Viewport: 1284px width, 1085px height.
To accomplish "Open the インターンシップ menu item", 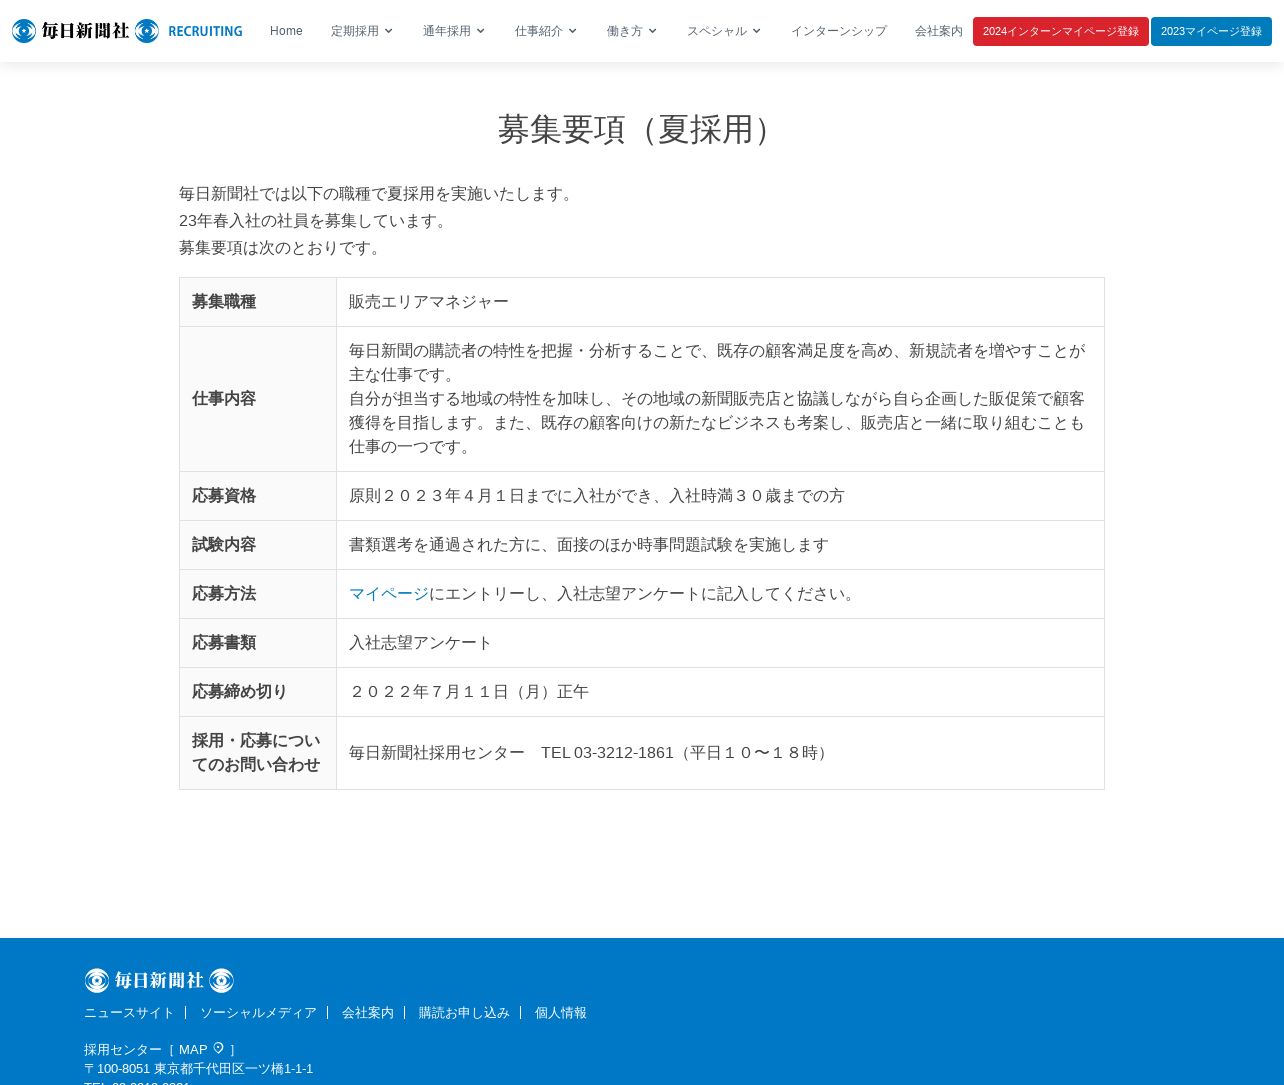I will point(839,31).
